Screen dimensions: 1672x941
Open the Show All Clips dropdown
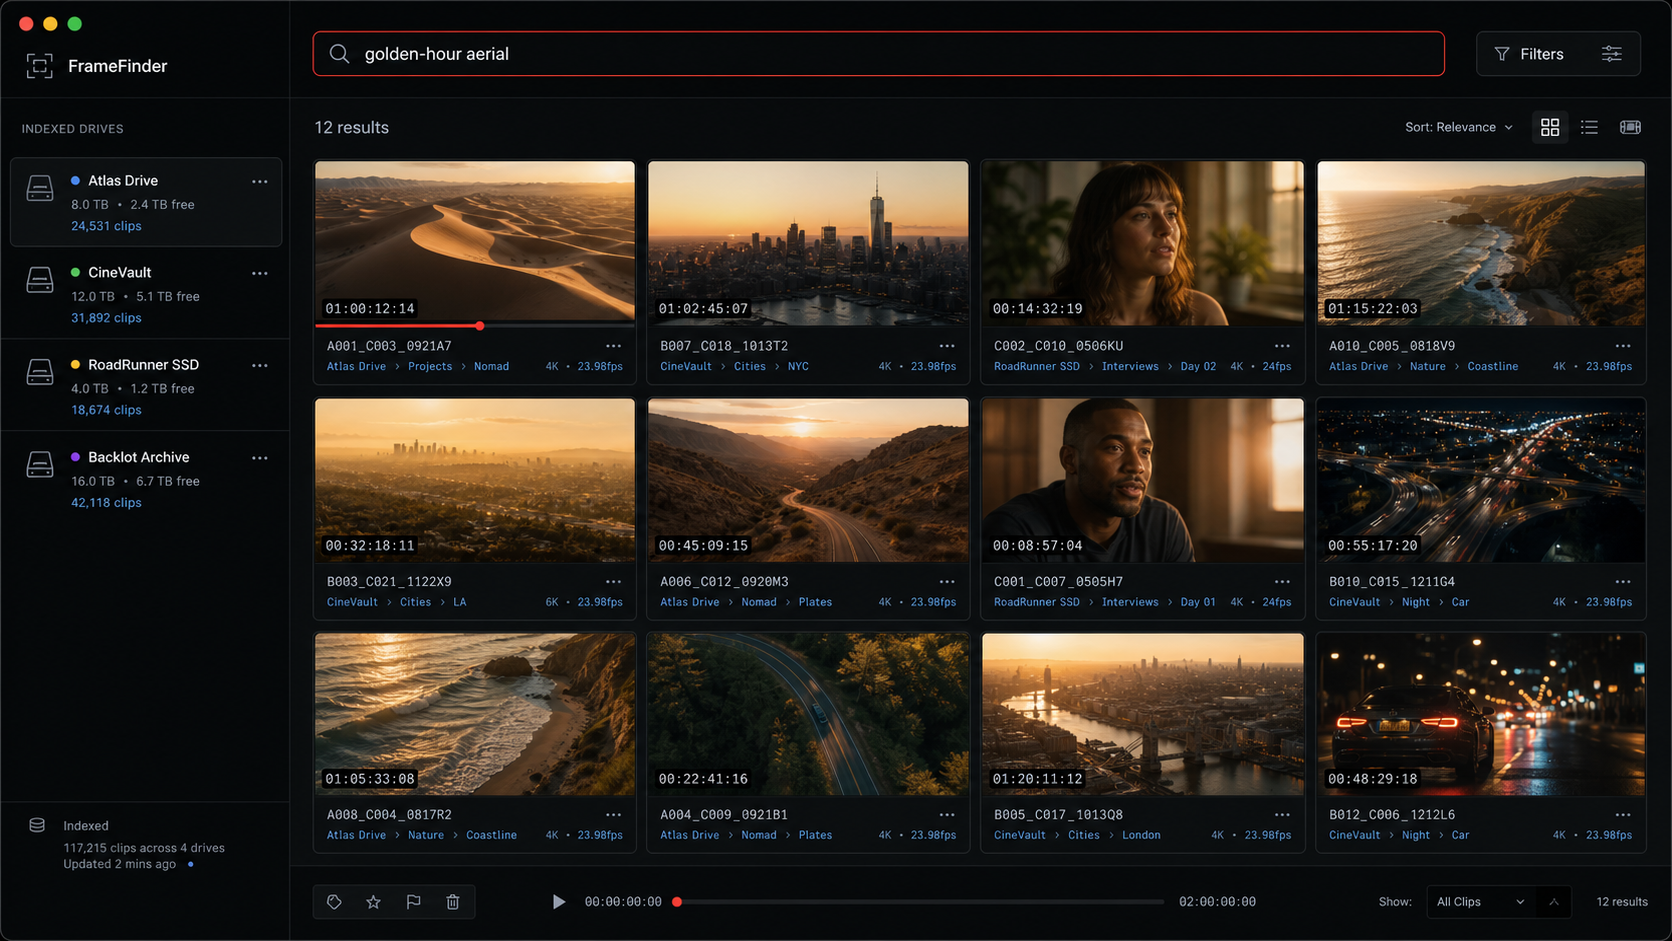[1480, 902]
